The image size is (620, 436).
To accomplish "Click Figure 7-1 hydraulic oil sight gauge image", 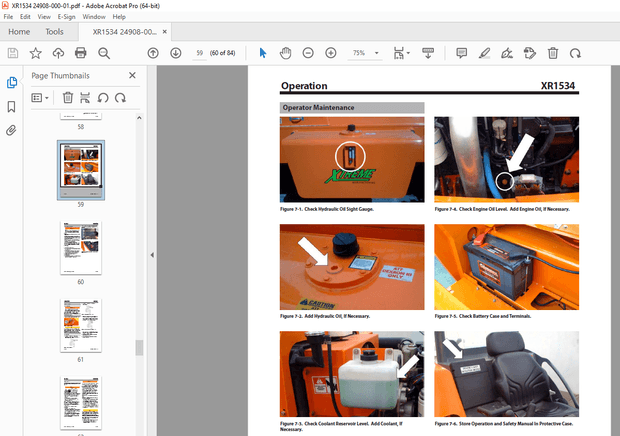I will 352,159.
